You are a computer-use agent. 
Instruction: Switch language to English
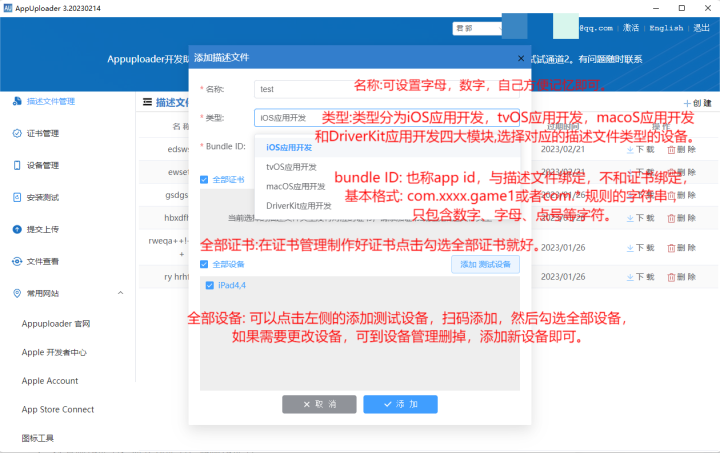[x=666, y=28]
